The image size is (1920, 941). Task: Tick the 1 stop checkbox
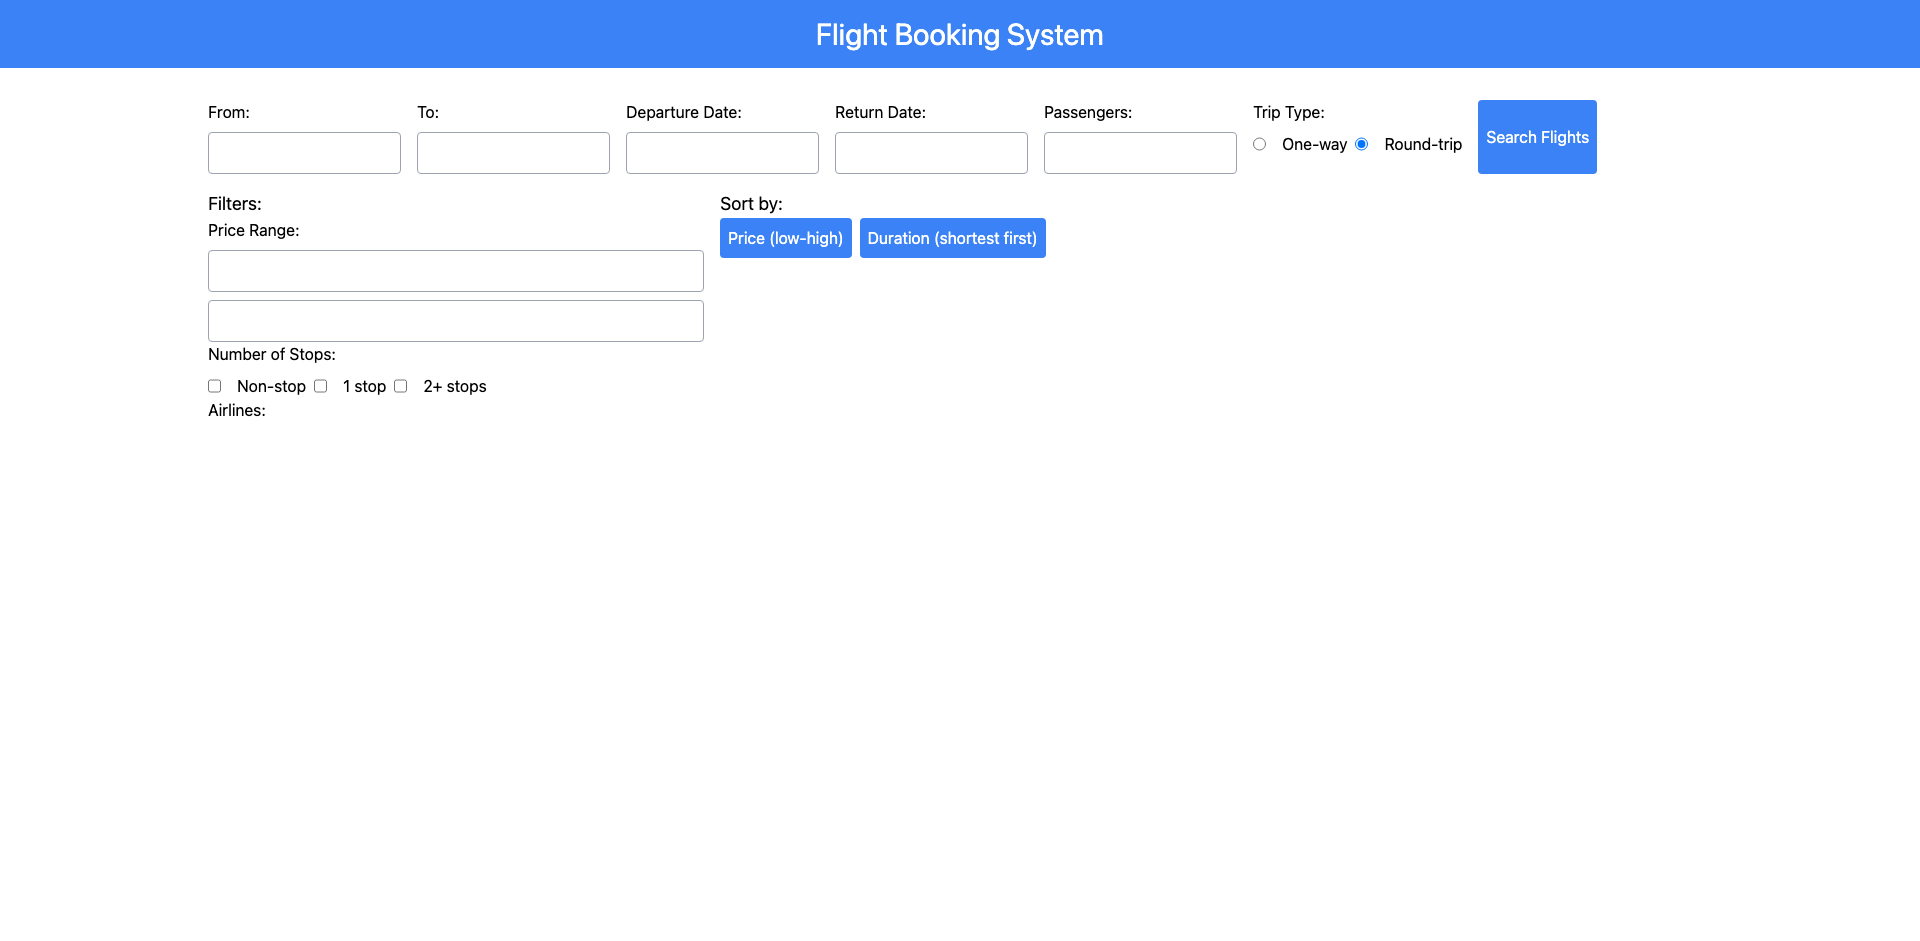(321, 386)
